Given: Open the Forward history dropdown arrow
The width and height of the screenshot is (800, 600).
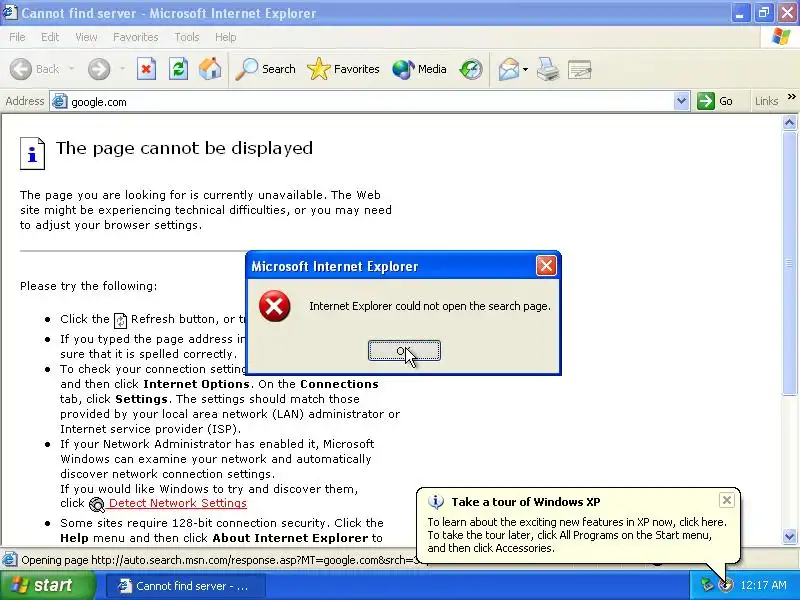Looking at the screenshot, I should (x=122, y=69).
